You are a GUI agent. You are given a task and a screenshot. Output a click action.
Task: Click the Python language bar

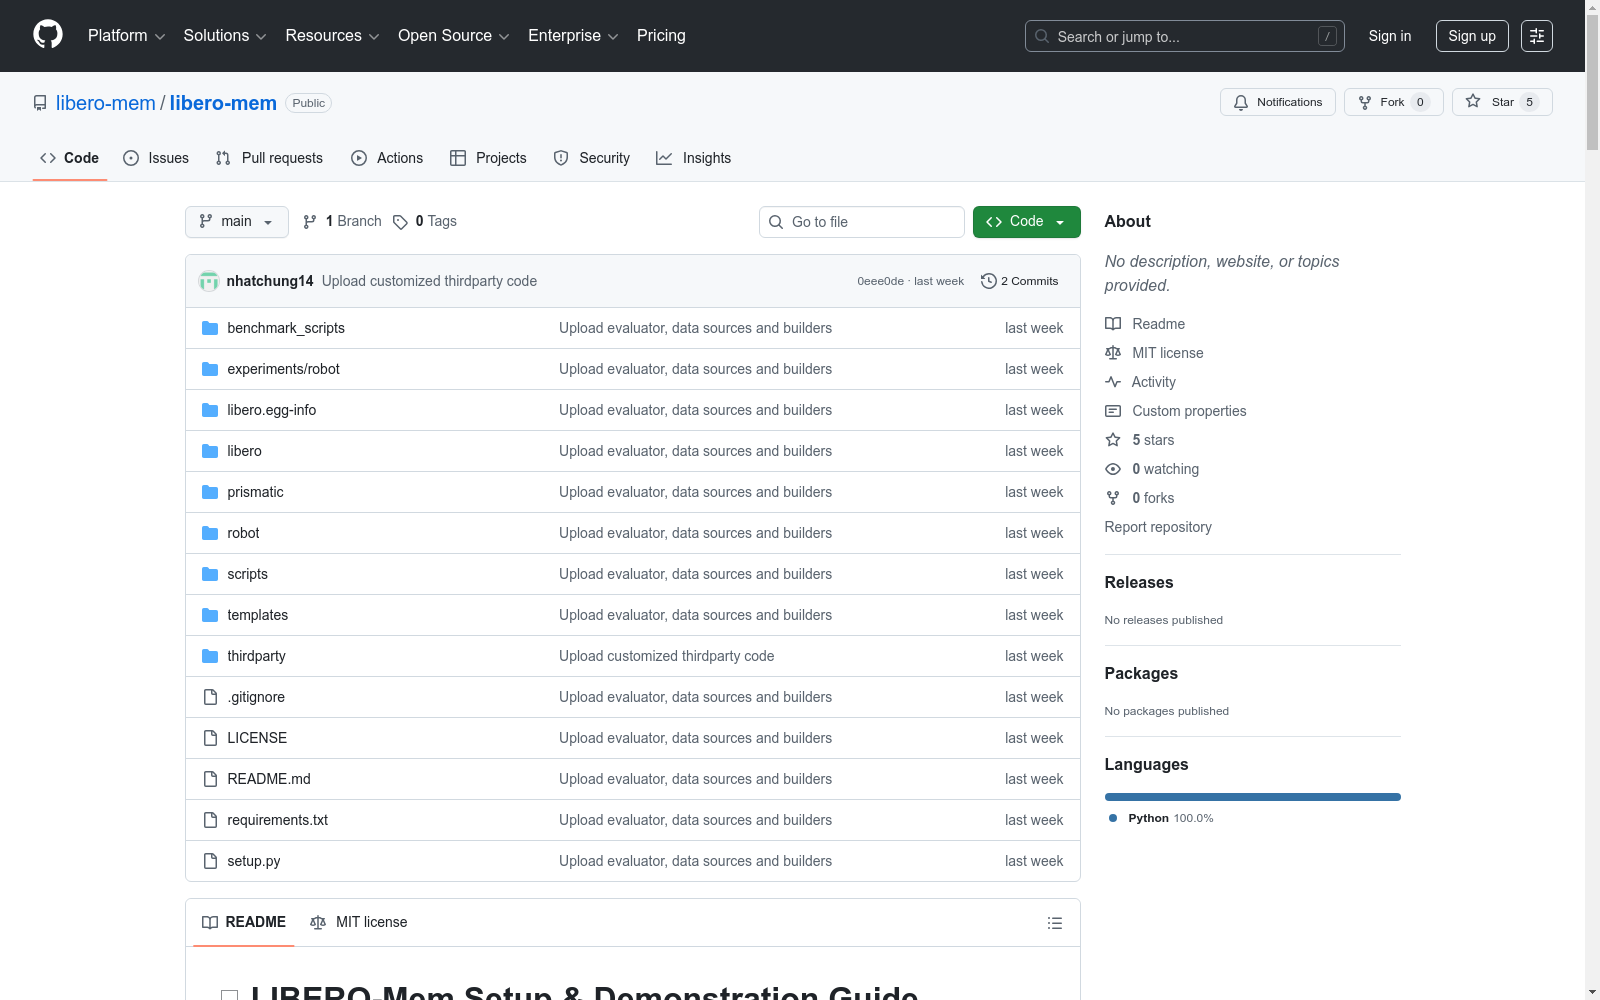(1253, 797)
